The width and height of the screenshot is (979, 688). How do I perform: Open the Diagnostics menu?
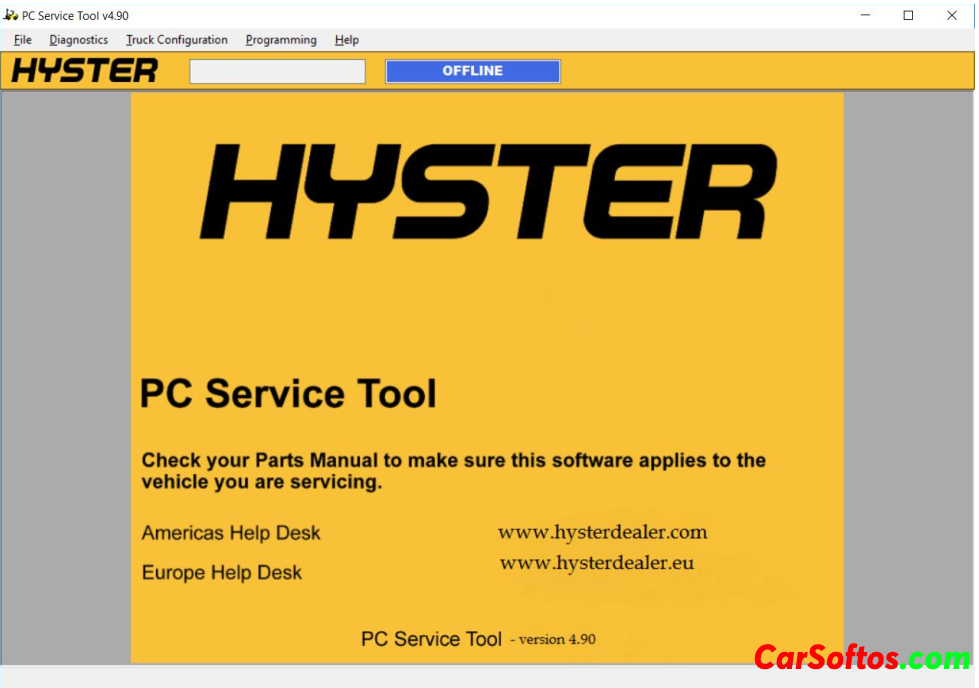tap(78, 40)
